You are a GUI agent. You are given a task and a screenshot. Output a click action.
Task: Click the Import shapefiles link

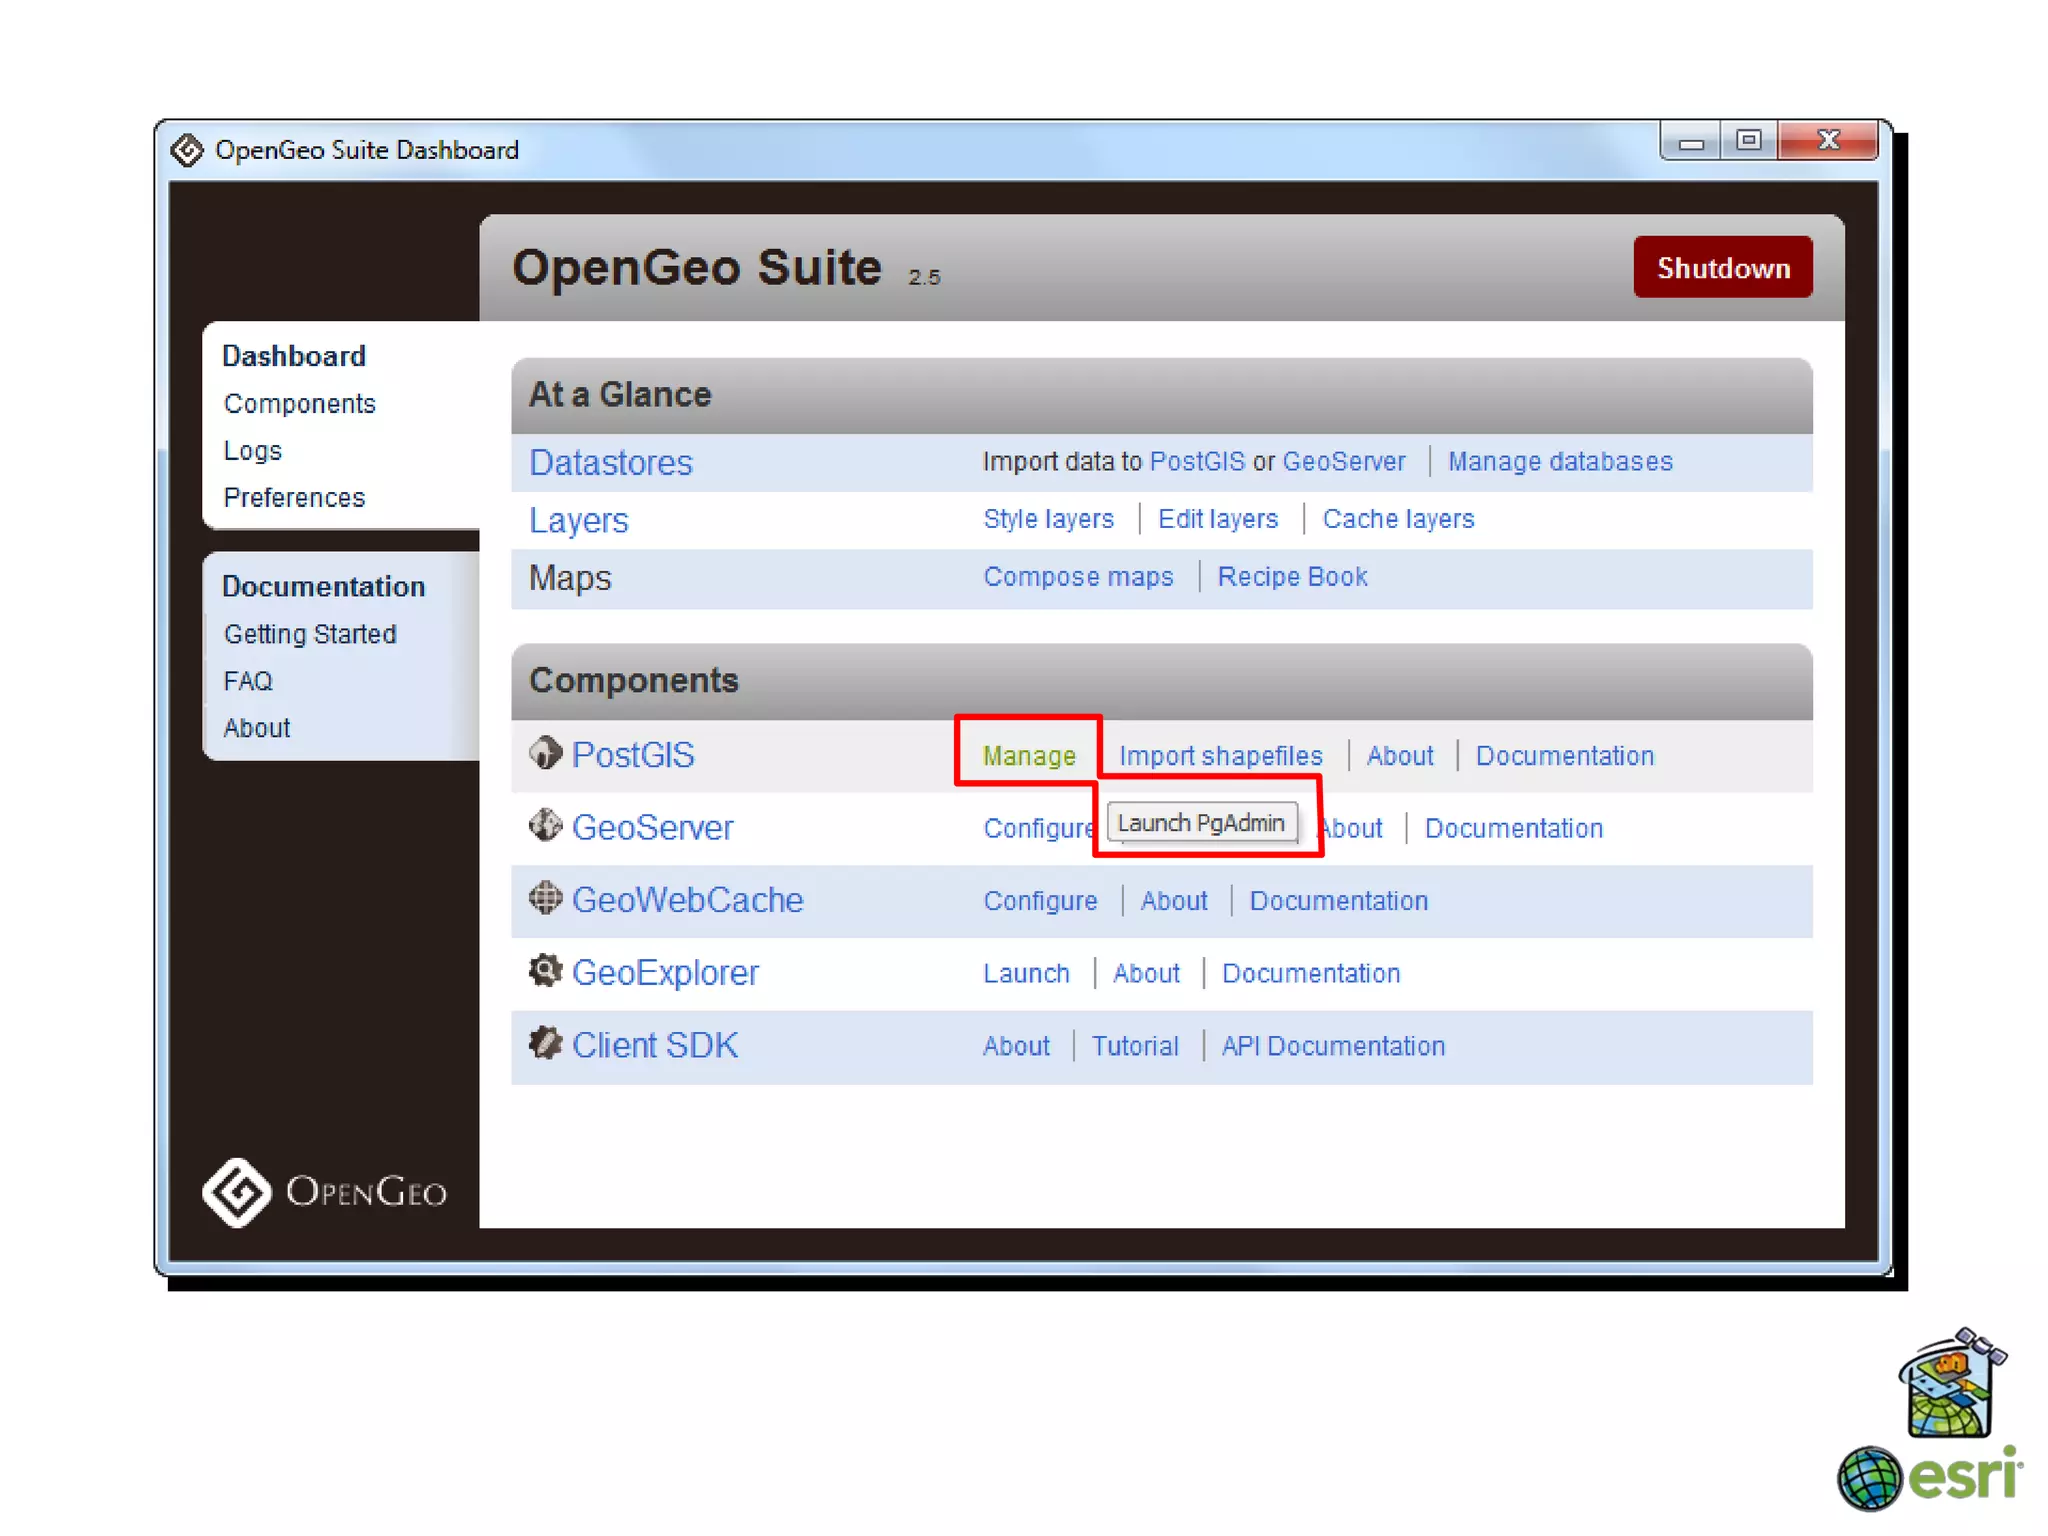point(1220,756)
